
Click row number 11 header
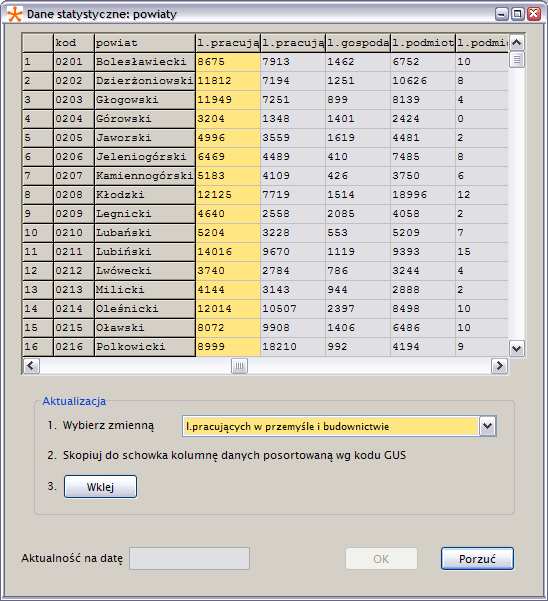pyautogui.click(x=38, y=252)
